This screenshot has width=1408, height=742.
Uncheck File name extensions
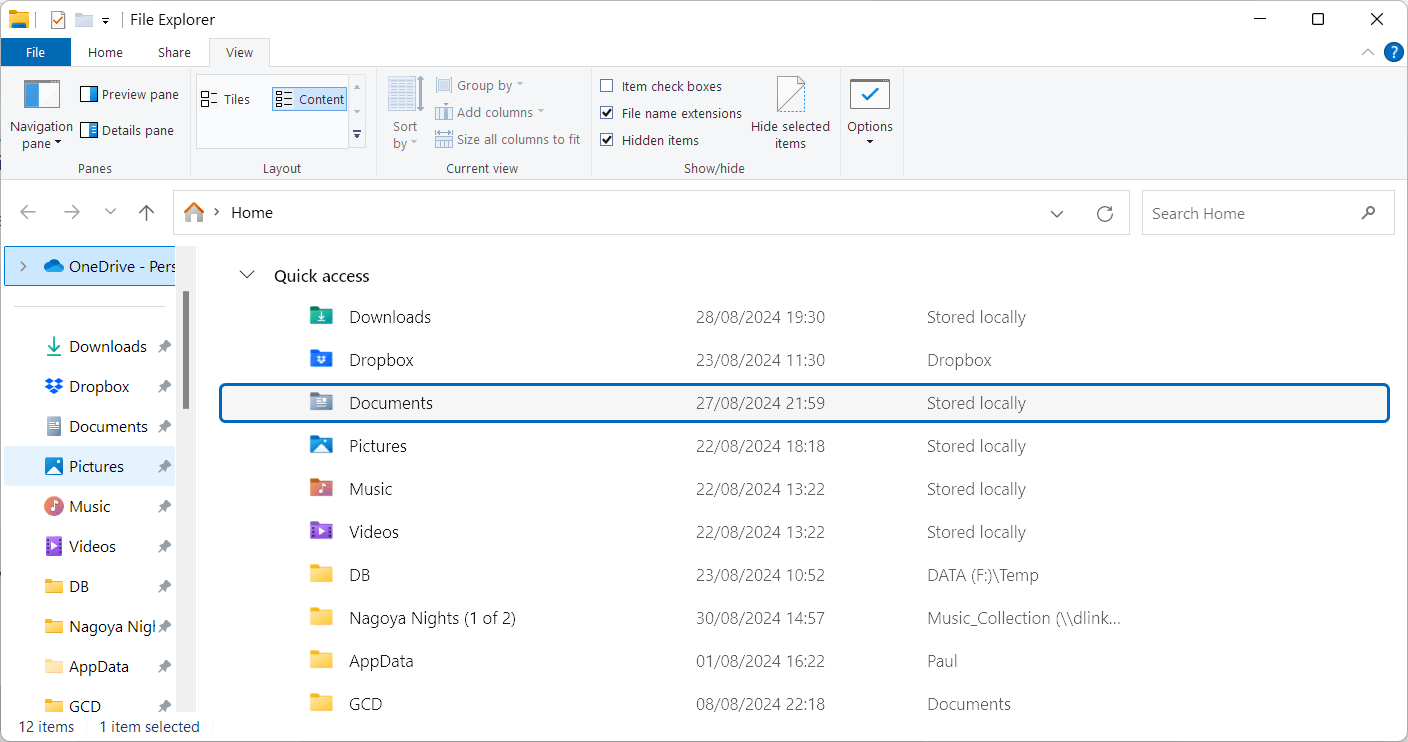click(x=607, y=113)
